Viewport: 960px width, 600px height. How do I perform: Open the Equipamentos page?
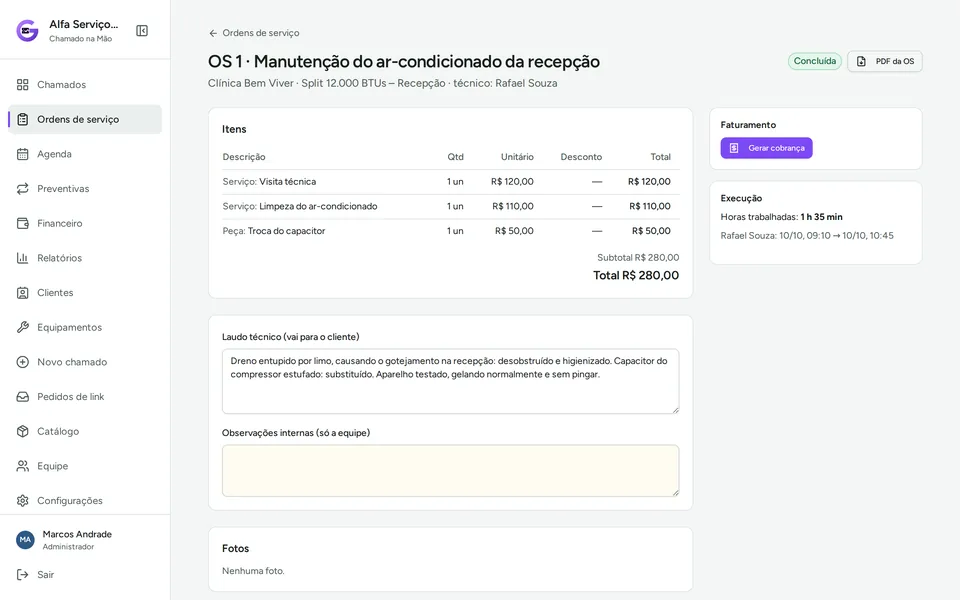(84, 328)
